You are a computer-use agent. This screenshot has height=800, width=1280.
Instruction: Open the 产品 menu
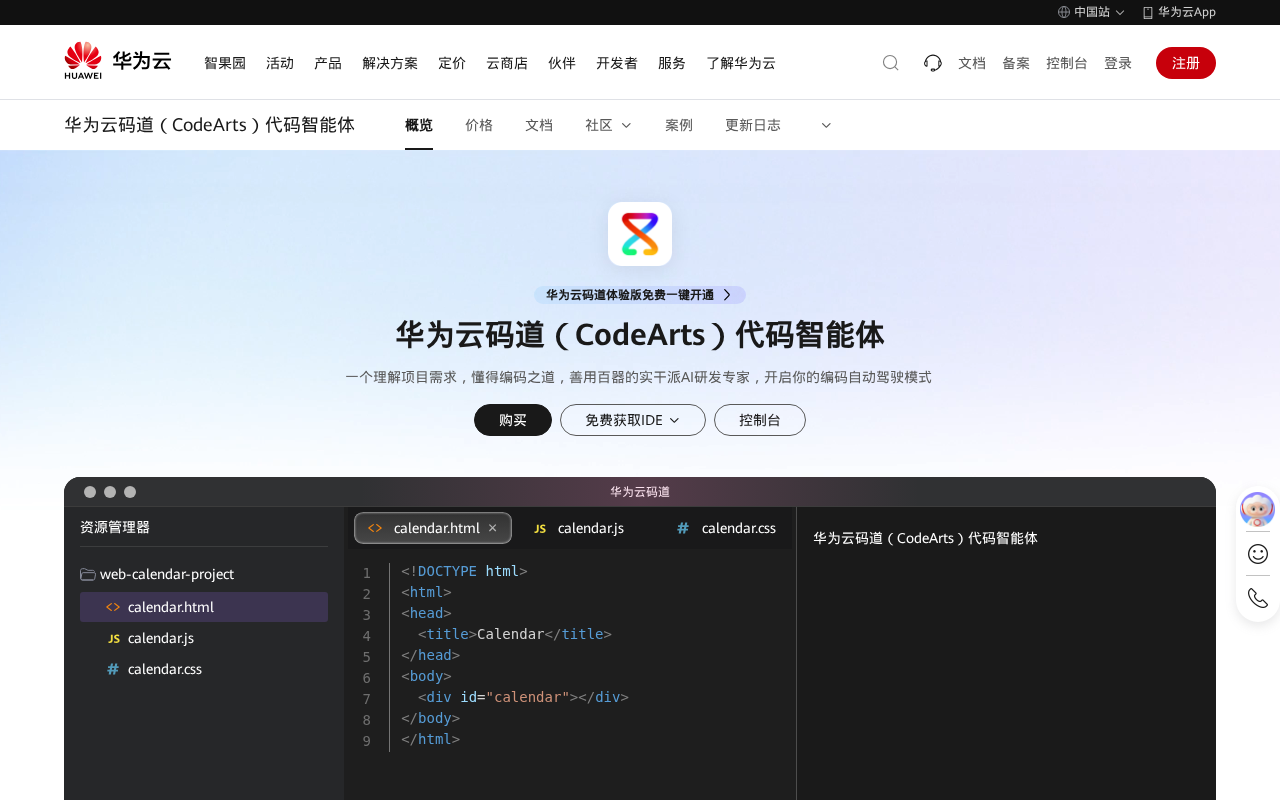[x=328, y=63]
